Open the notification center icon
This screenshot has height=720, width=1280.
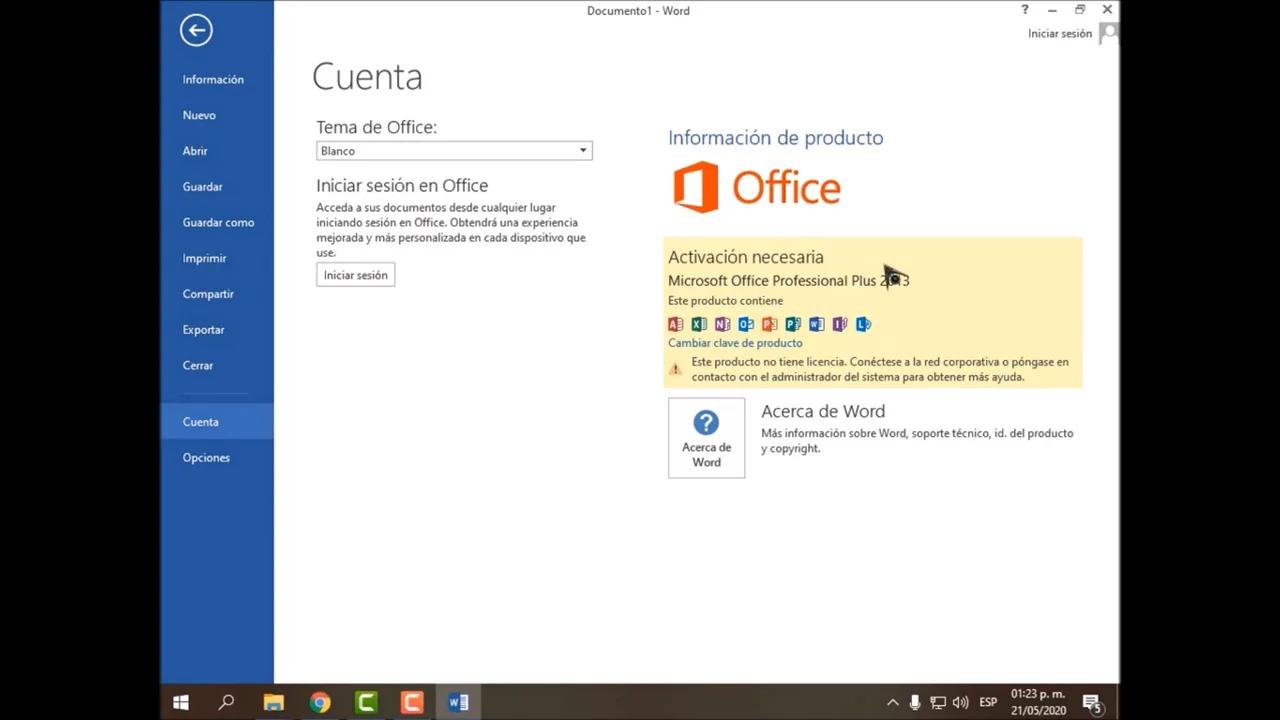point(1092,703)
